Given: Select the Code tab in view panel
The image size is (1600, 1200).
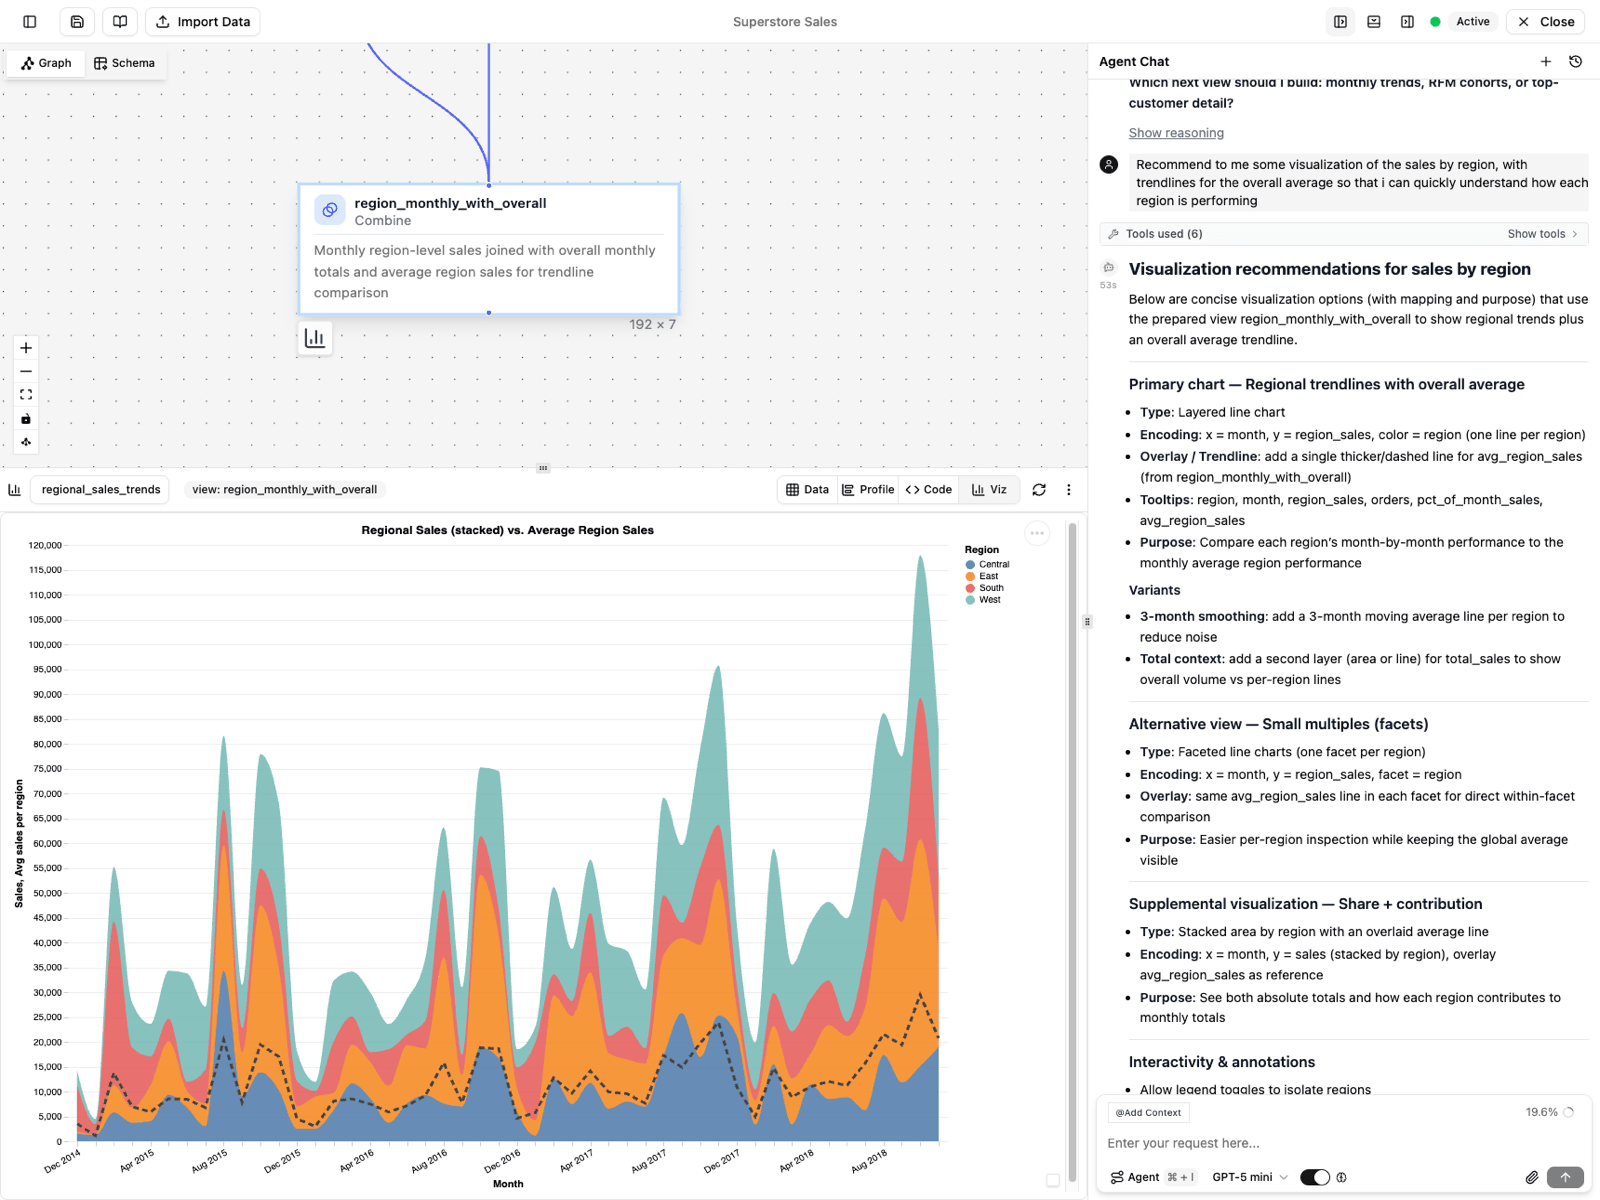Looking at the screenshot, I should (x=928, y=490).
